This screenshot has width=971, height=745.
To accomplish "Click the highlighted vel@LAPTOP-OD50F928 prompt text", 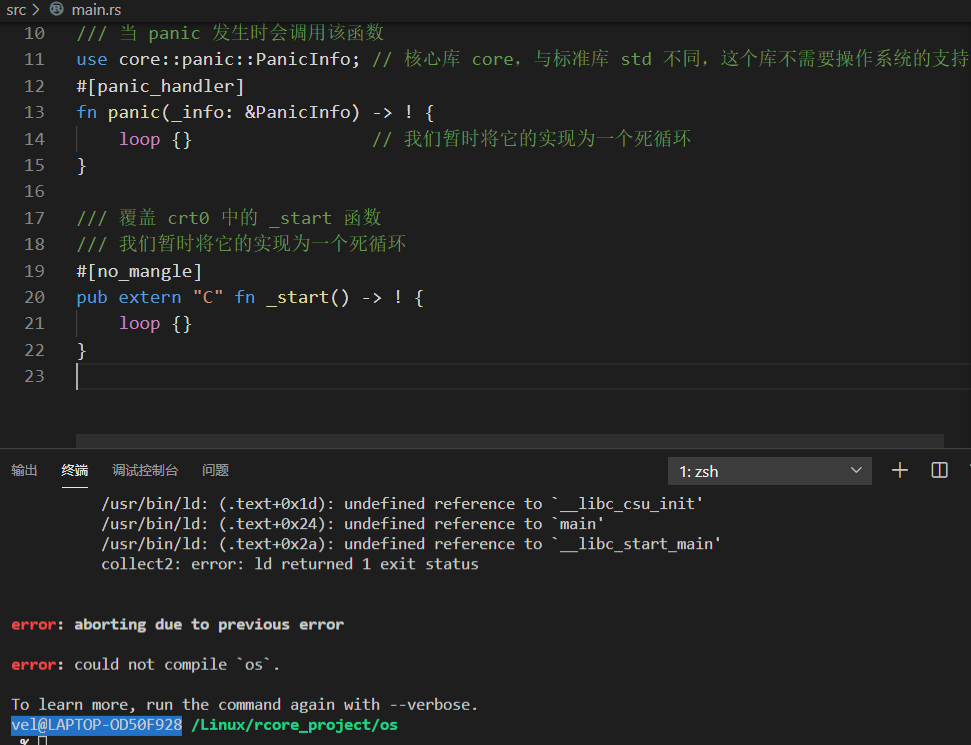I will pyautogui.click(x=97, y=725).
